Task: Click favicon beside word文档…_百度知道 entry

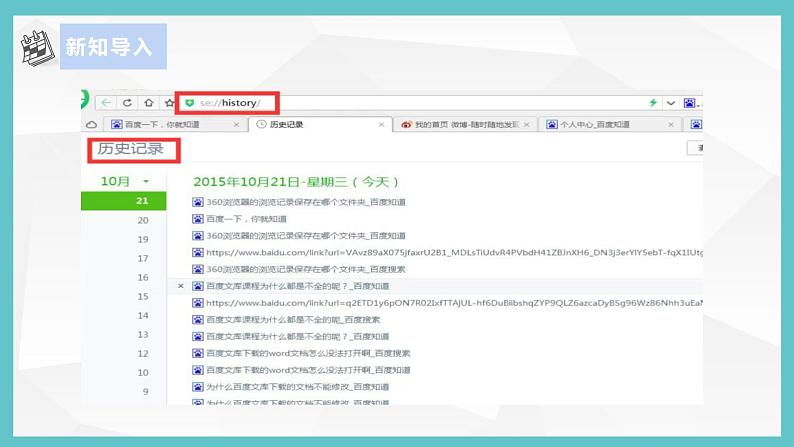Action: coord(197,370)
